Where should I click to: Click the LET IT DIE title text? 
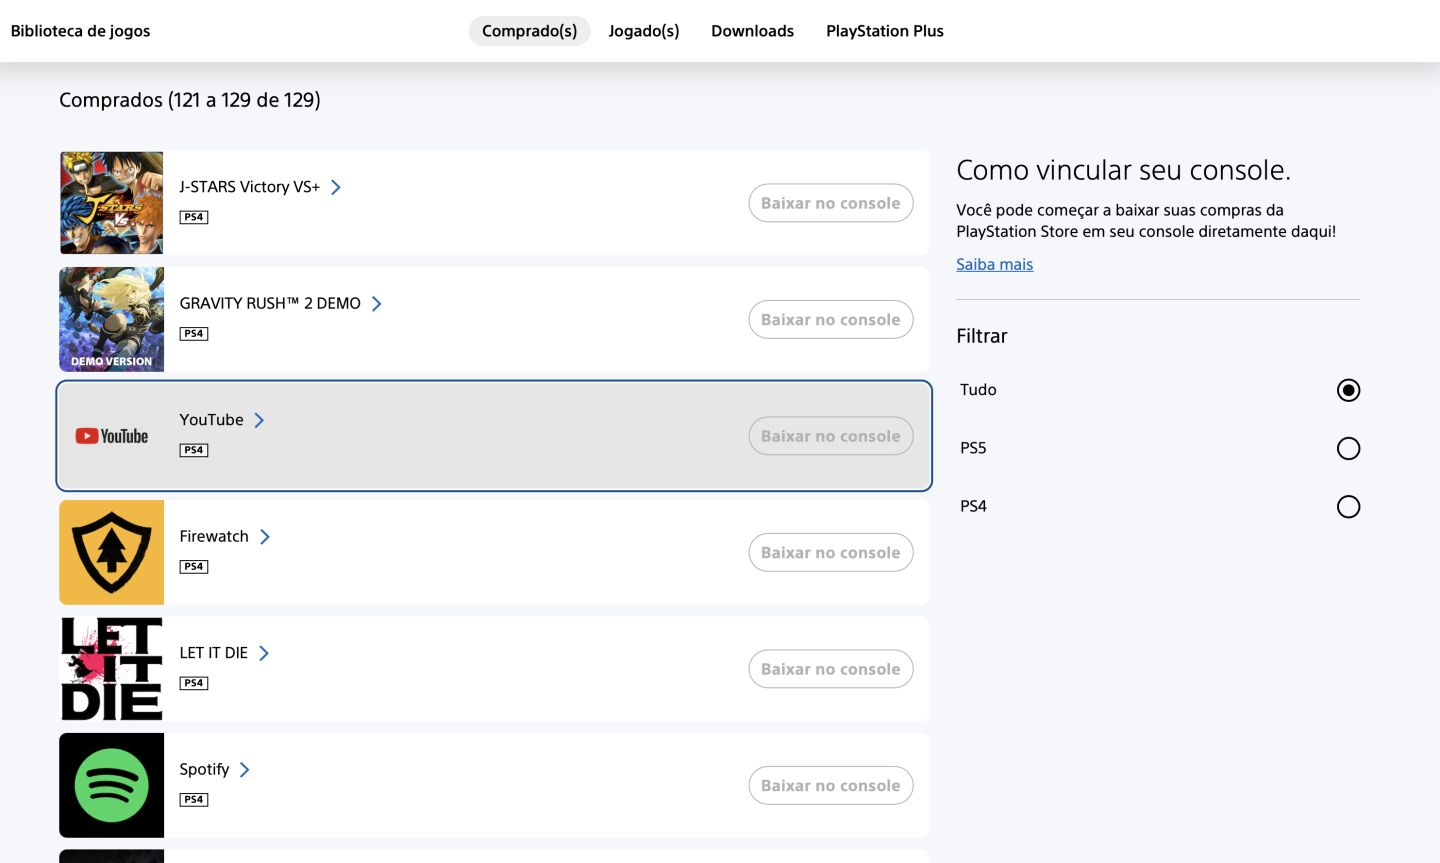coord(214,653)
